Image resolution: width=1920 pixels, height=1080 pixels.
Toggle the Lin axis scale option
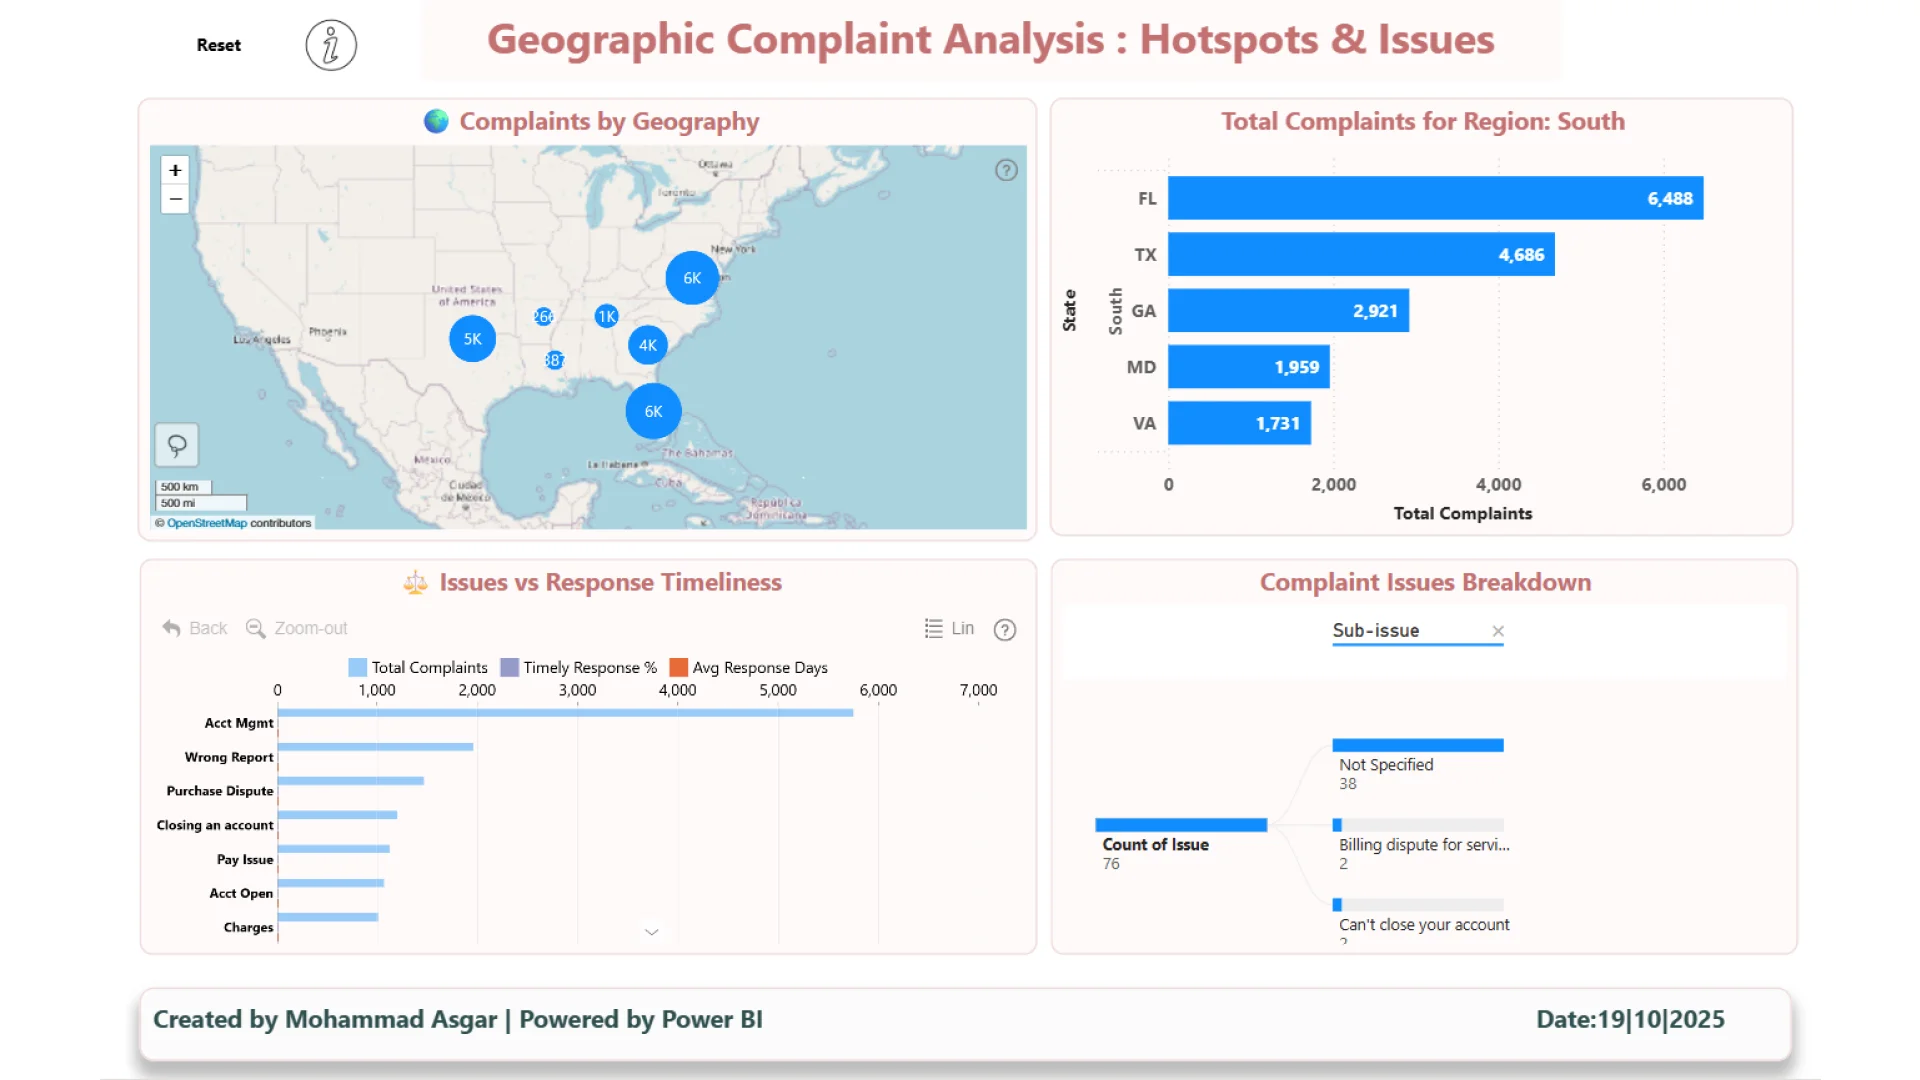point(962,628)
